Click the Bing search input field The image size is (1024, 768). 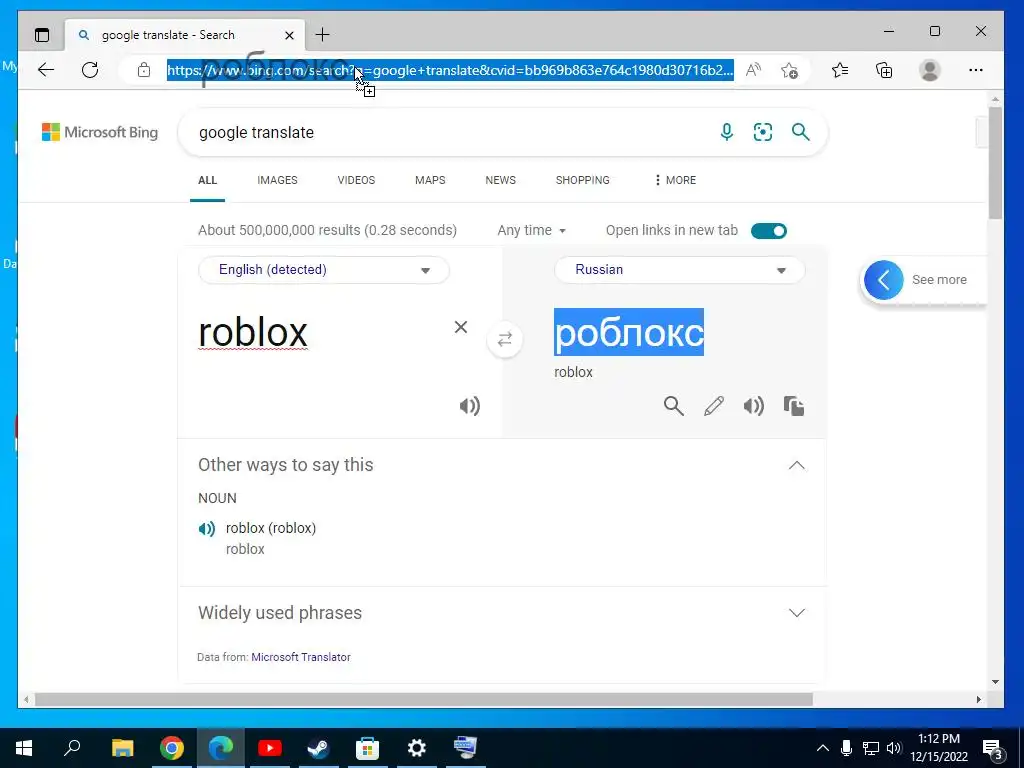[x=451, y=133]
